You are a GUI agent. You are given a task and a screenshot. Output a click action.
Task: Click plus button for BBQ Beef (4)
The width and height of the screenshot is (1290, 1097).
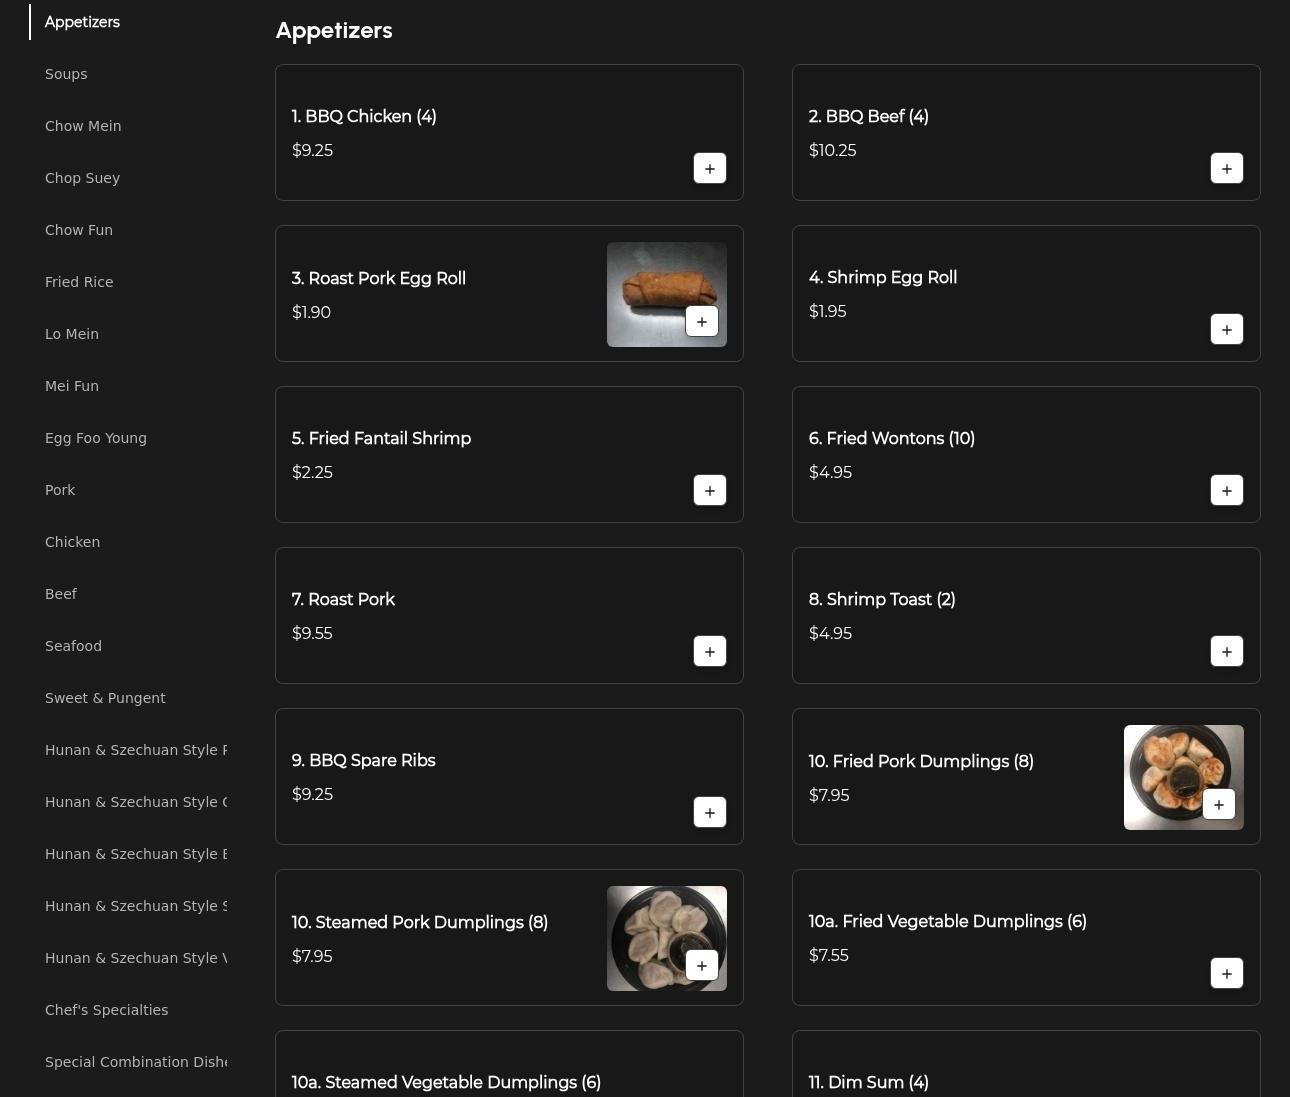point(1226,168)
